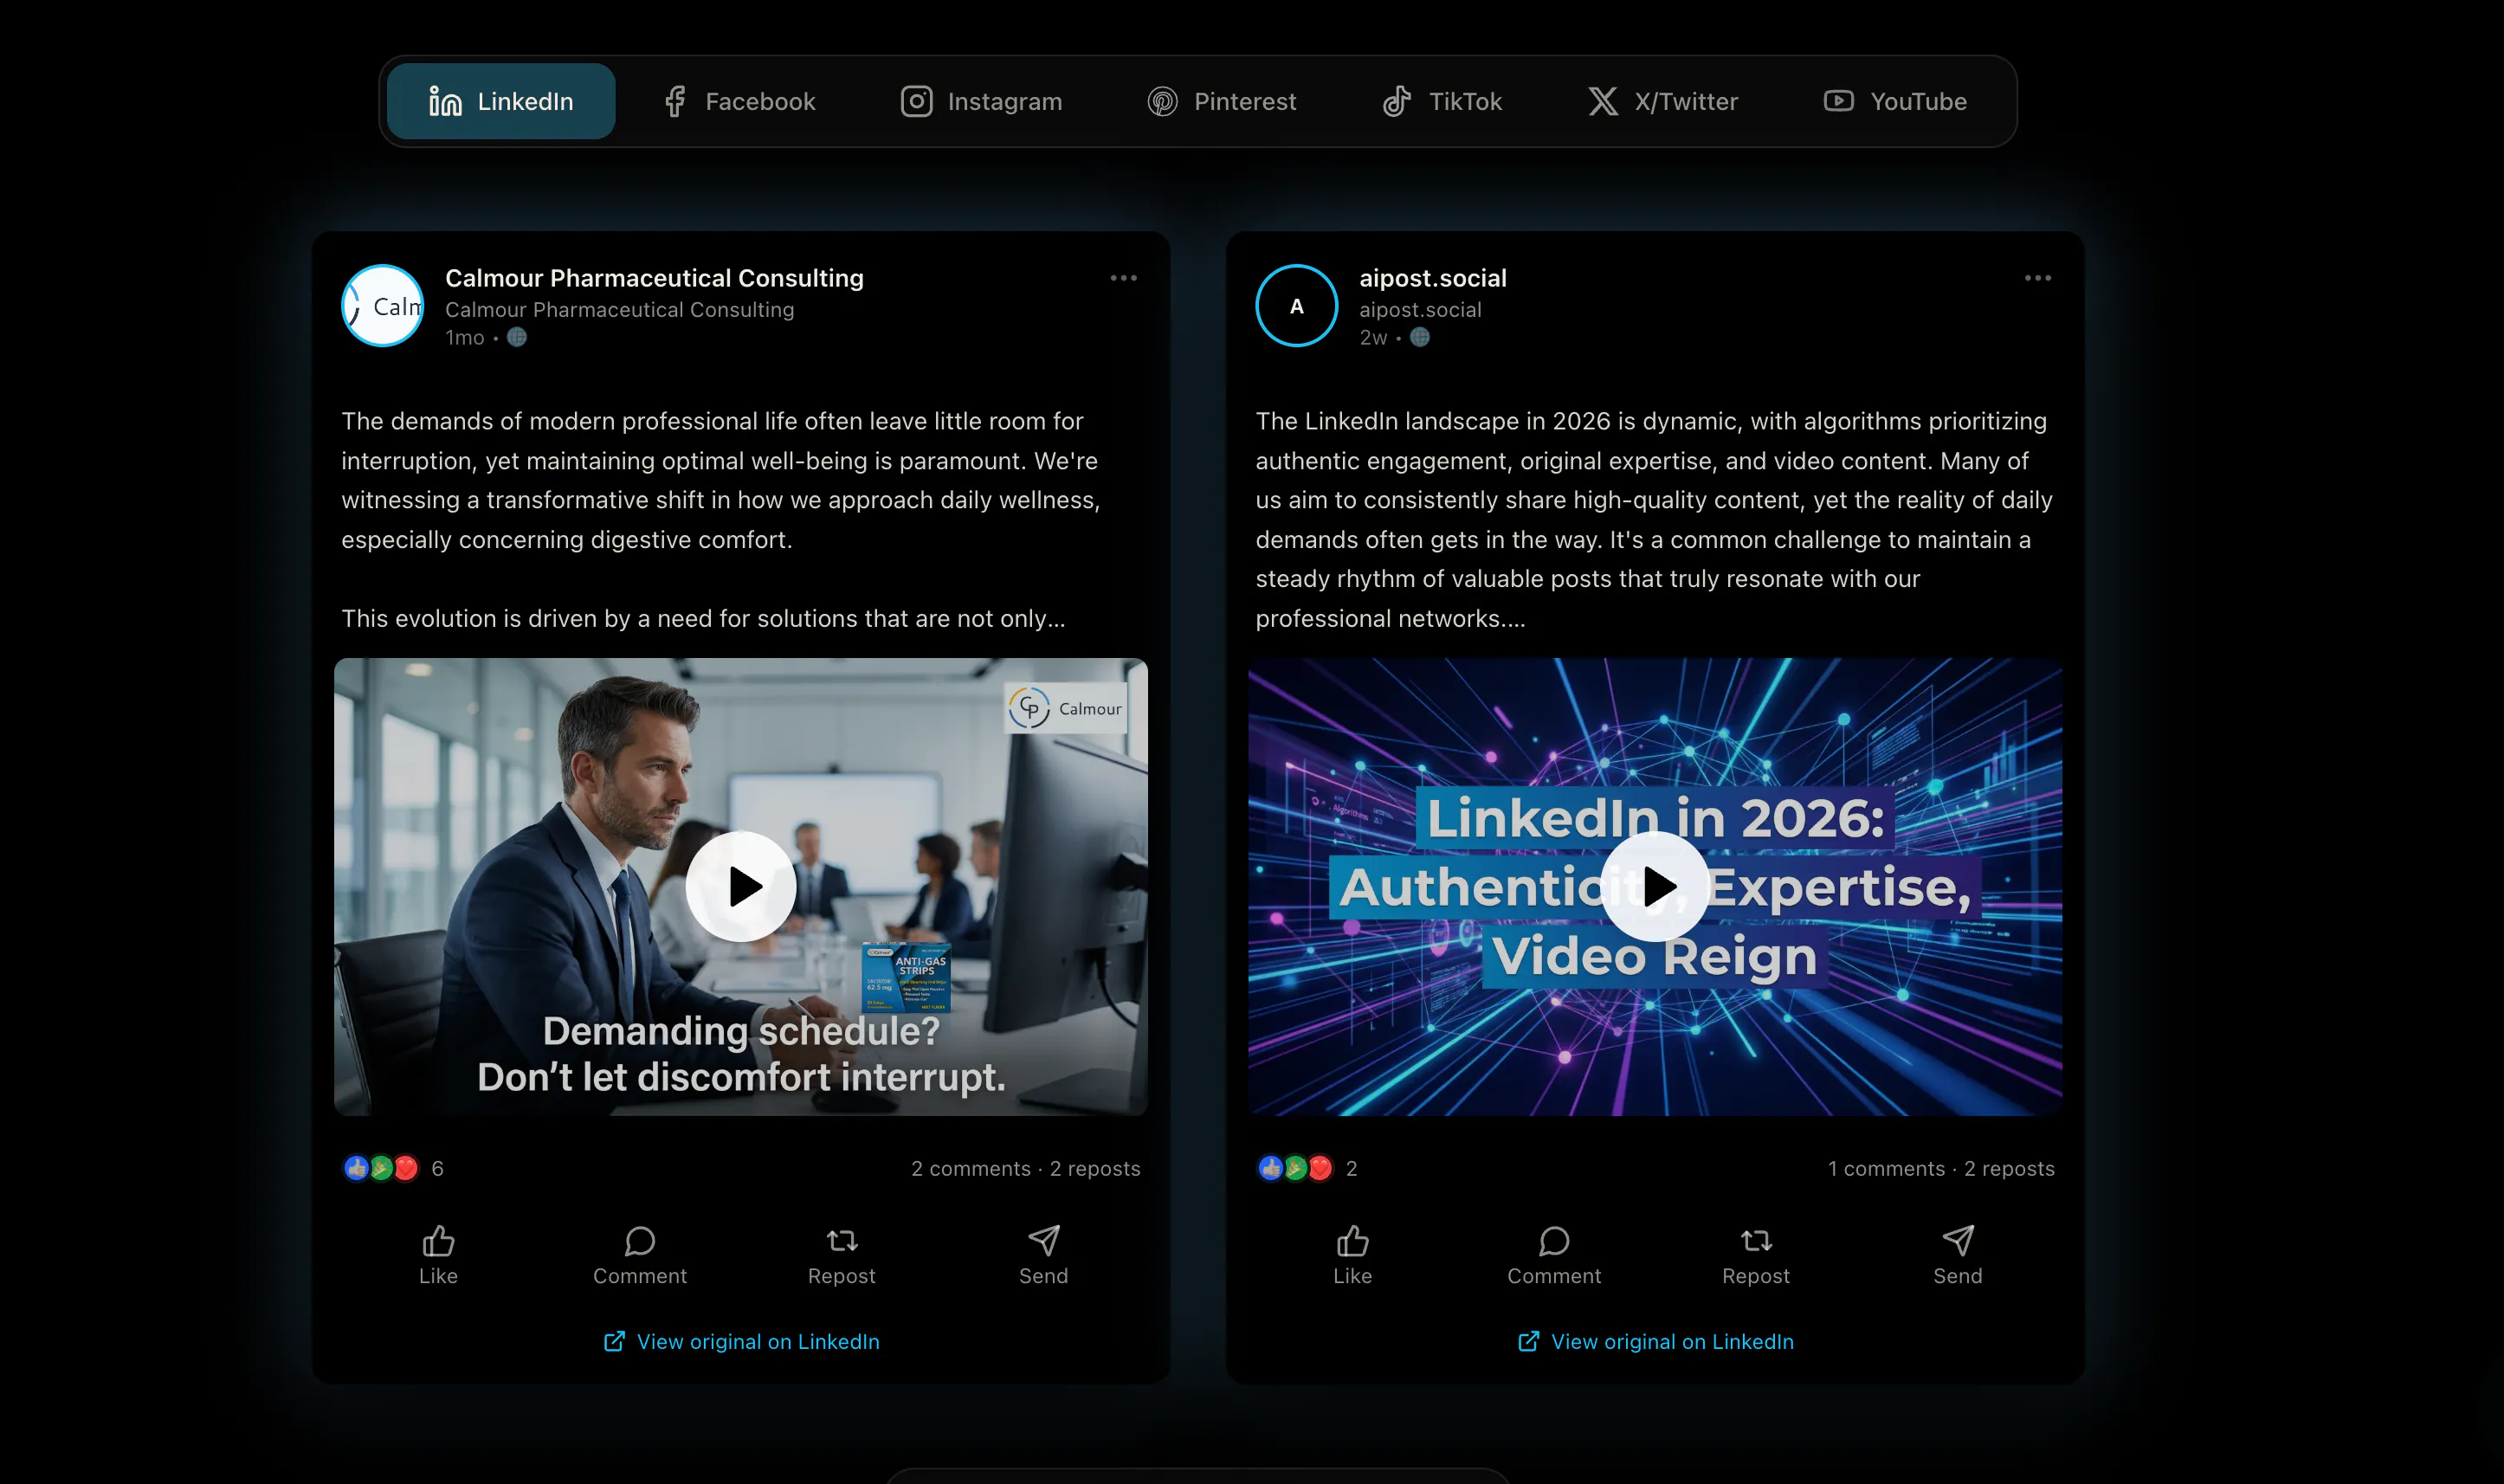Viewport: 2504px width, 1484px height.
Task: Click '2 comments · 2 reposts' on Calmour post
Action: pos(1025,1168)
